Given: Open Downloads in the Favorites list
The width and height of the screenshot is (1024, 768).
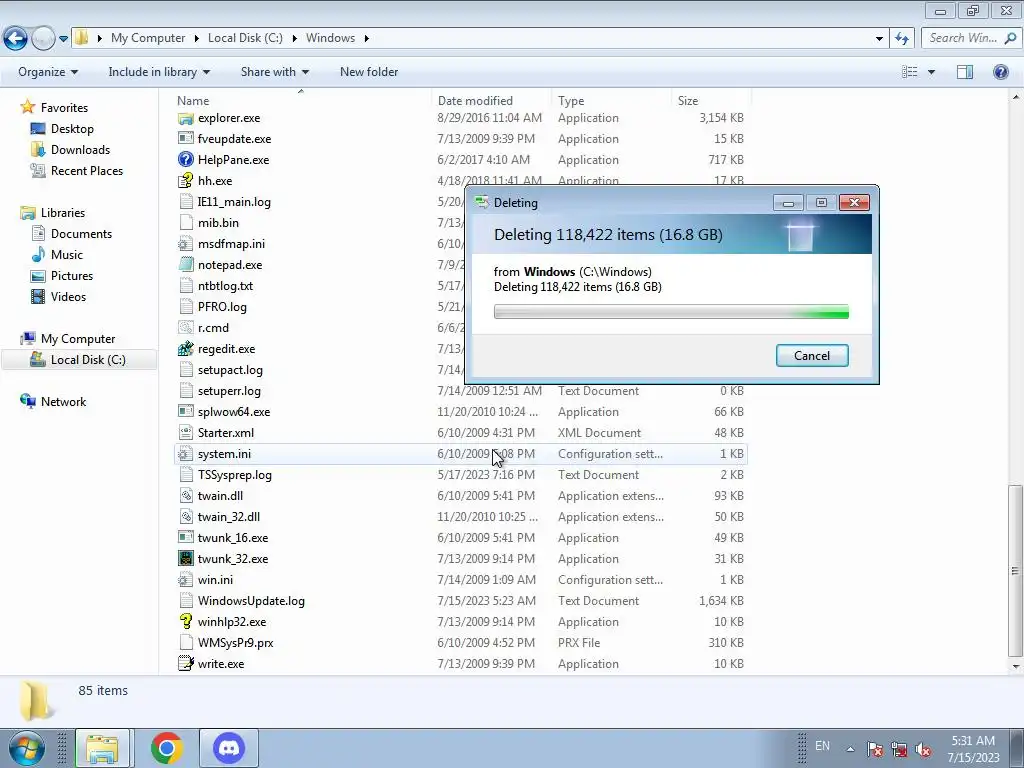Looking at the screenshot, I should pyautogui.click(x=80, y=150).
